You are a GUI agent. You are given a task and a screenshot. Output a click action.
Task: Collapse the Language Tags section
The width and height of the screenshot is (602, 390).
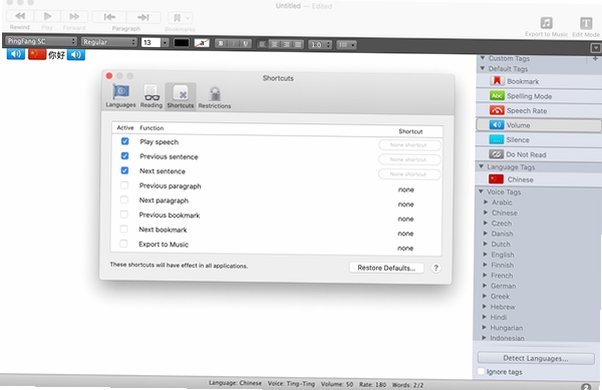click(481, 166)
